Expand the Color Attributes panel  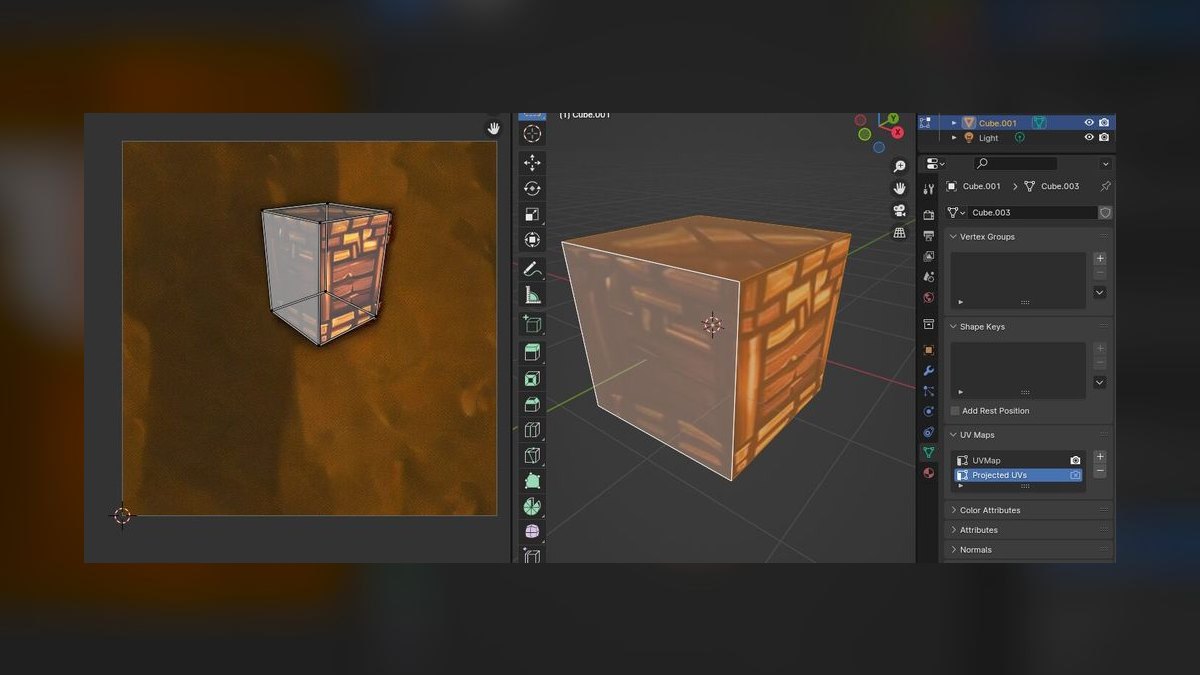click(953, 510)
